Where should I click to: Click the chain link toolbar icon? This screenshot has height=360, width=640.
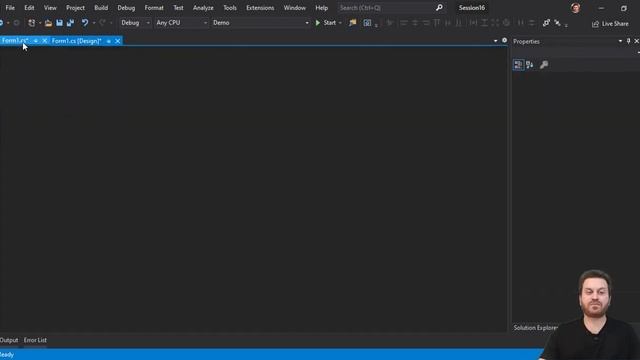coord(546,23)
